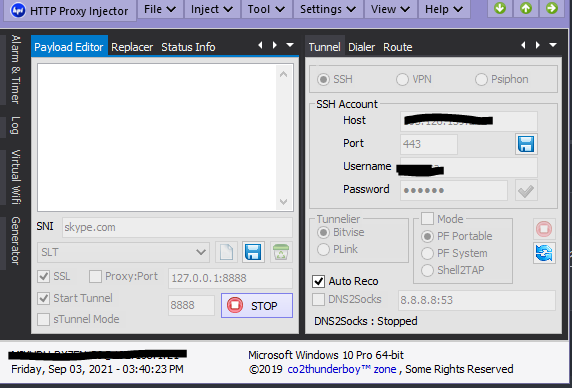Click the green recycle bin delete icon
The image size is (572, 388).
tap(281, 252)
